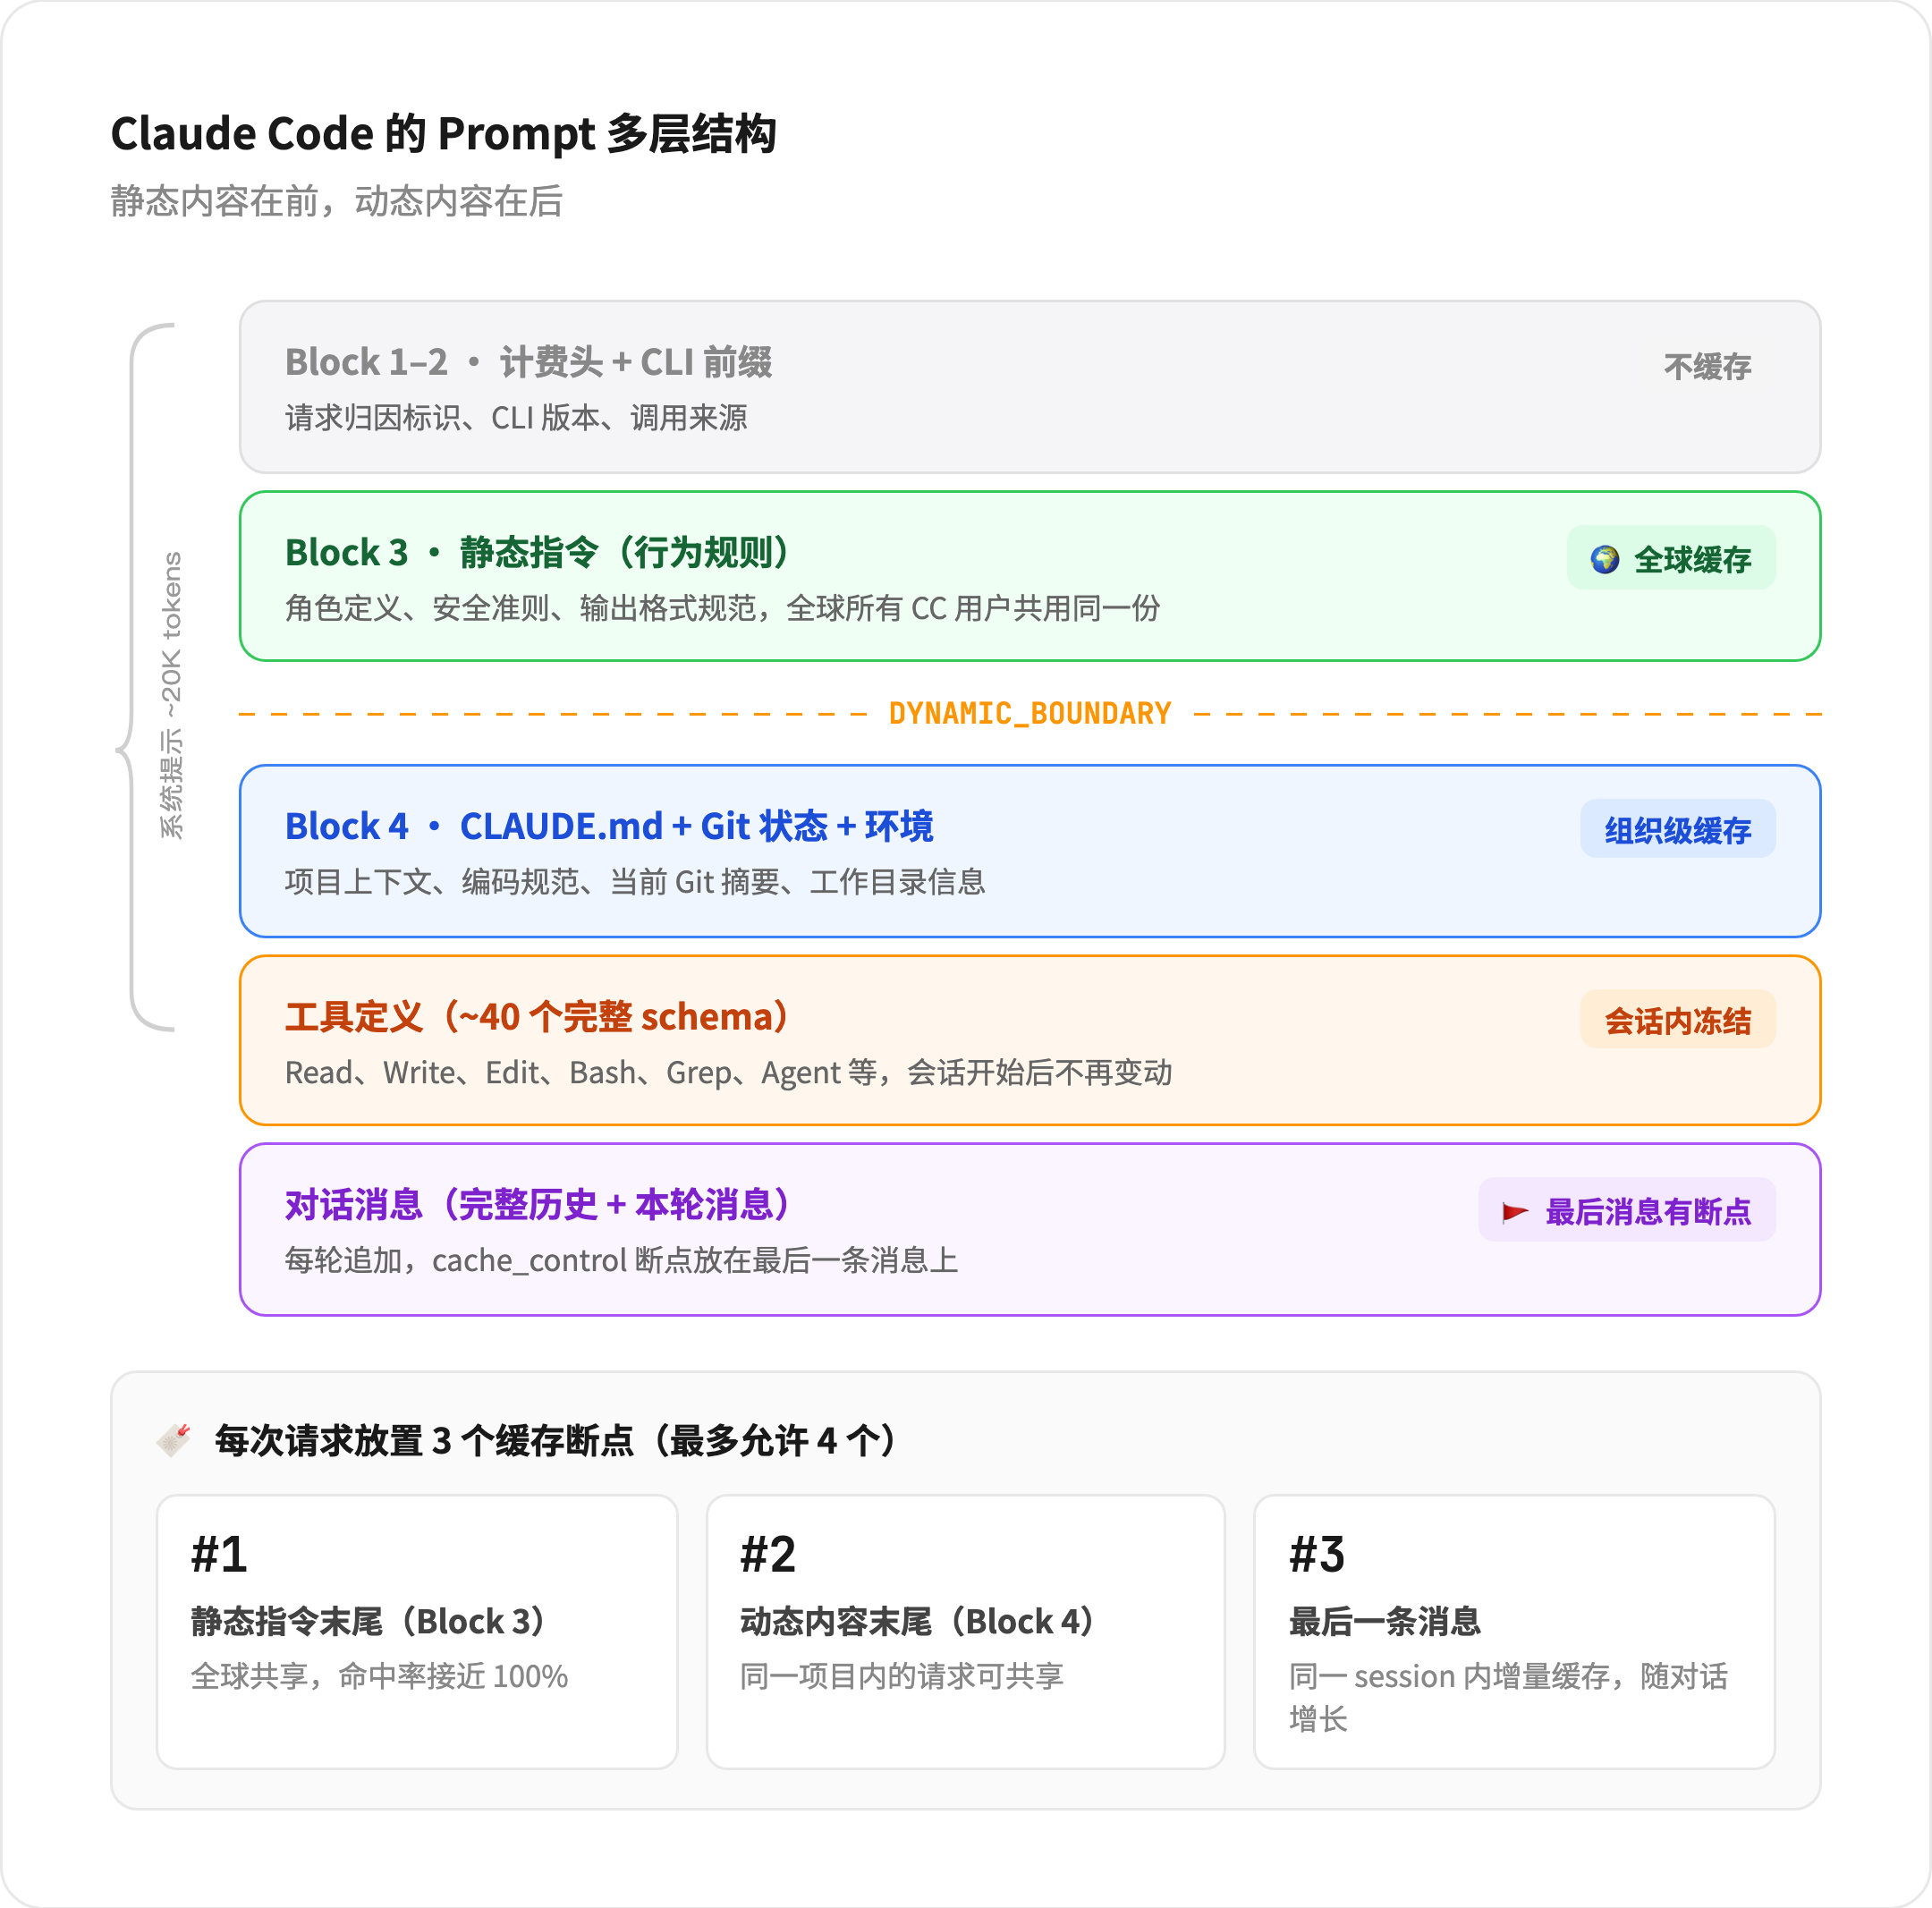Click heading Block 1–2 · 计费头 + CLI 前缀

coord(528,362)
